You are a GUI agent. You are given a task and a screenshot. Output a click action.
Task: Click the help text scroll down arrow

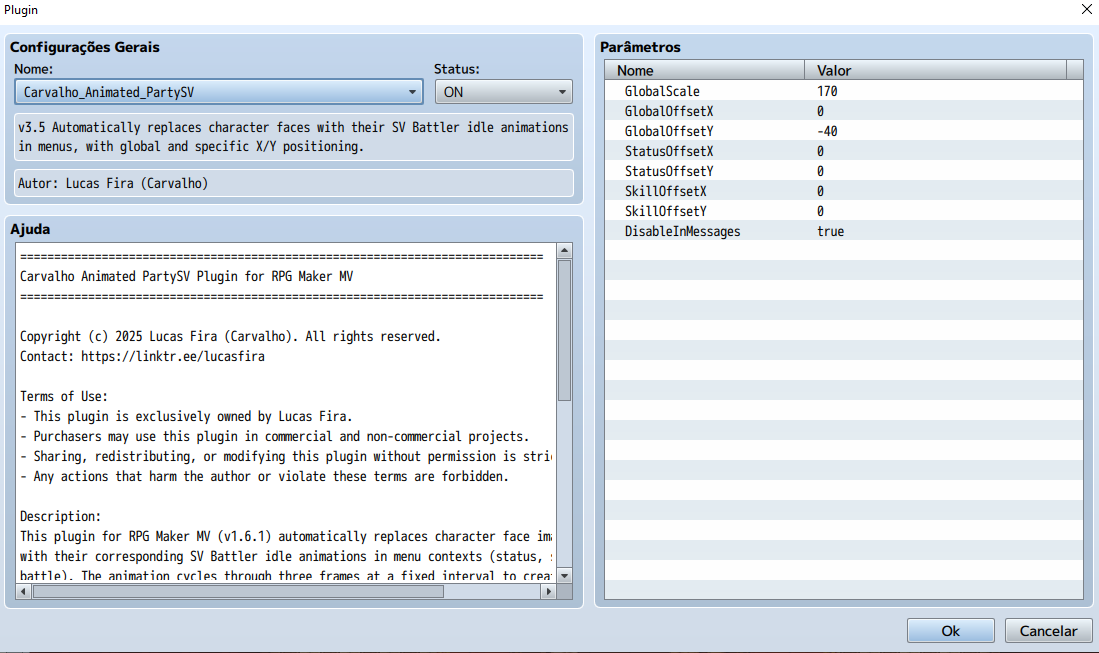tap(564, 576)
